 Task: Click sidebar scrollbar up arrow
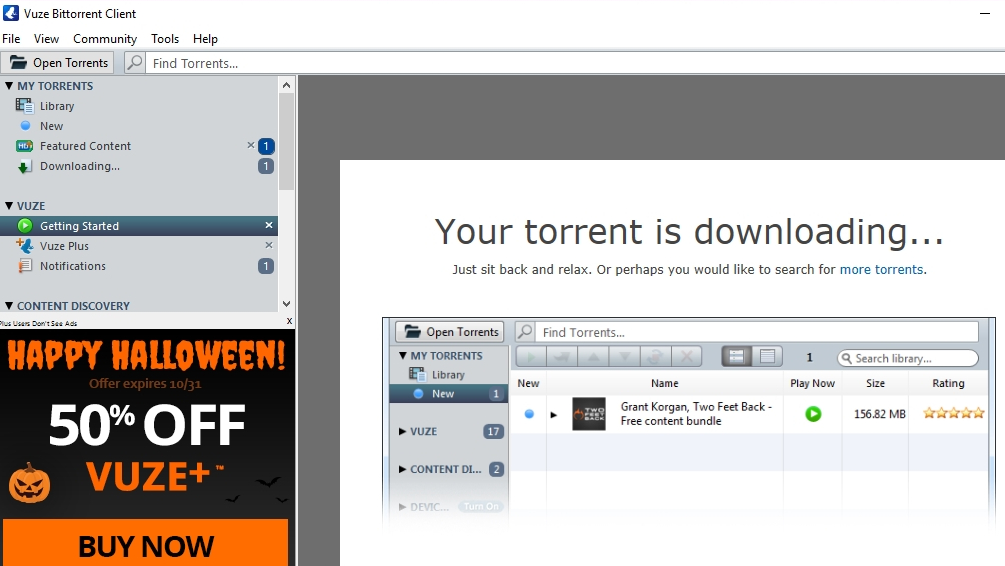point(287,85)
